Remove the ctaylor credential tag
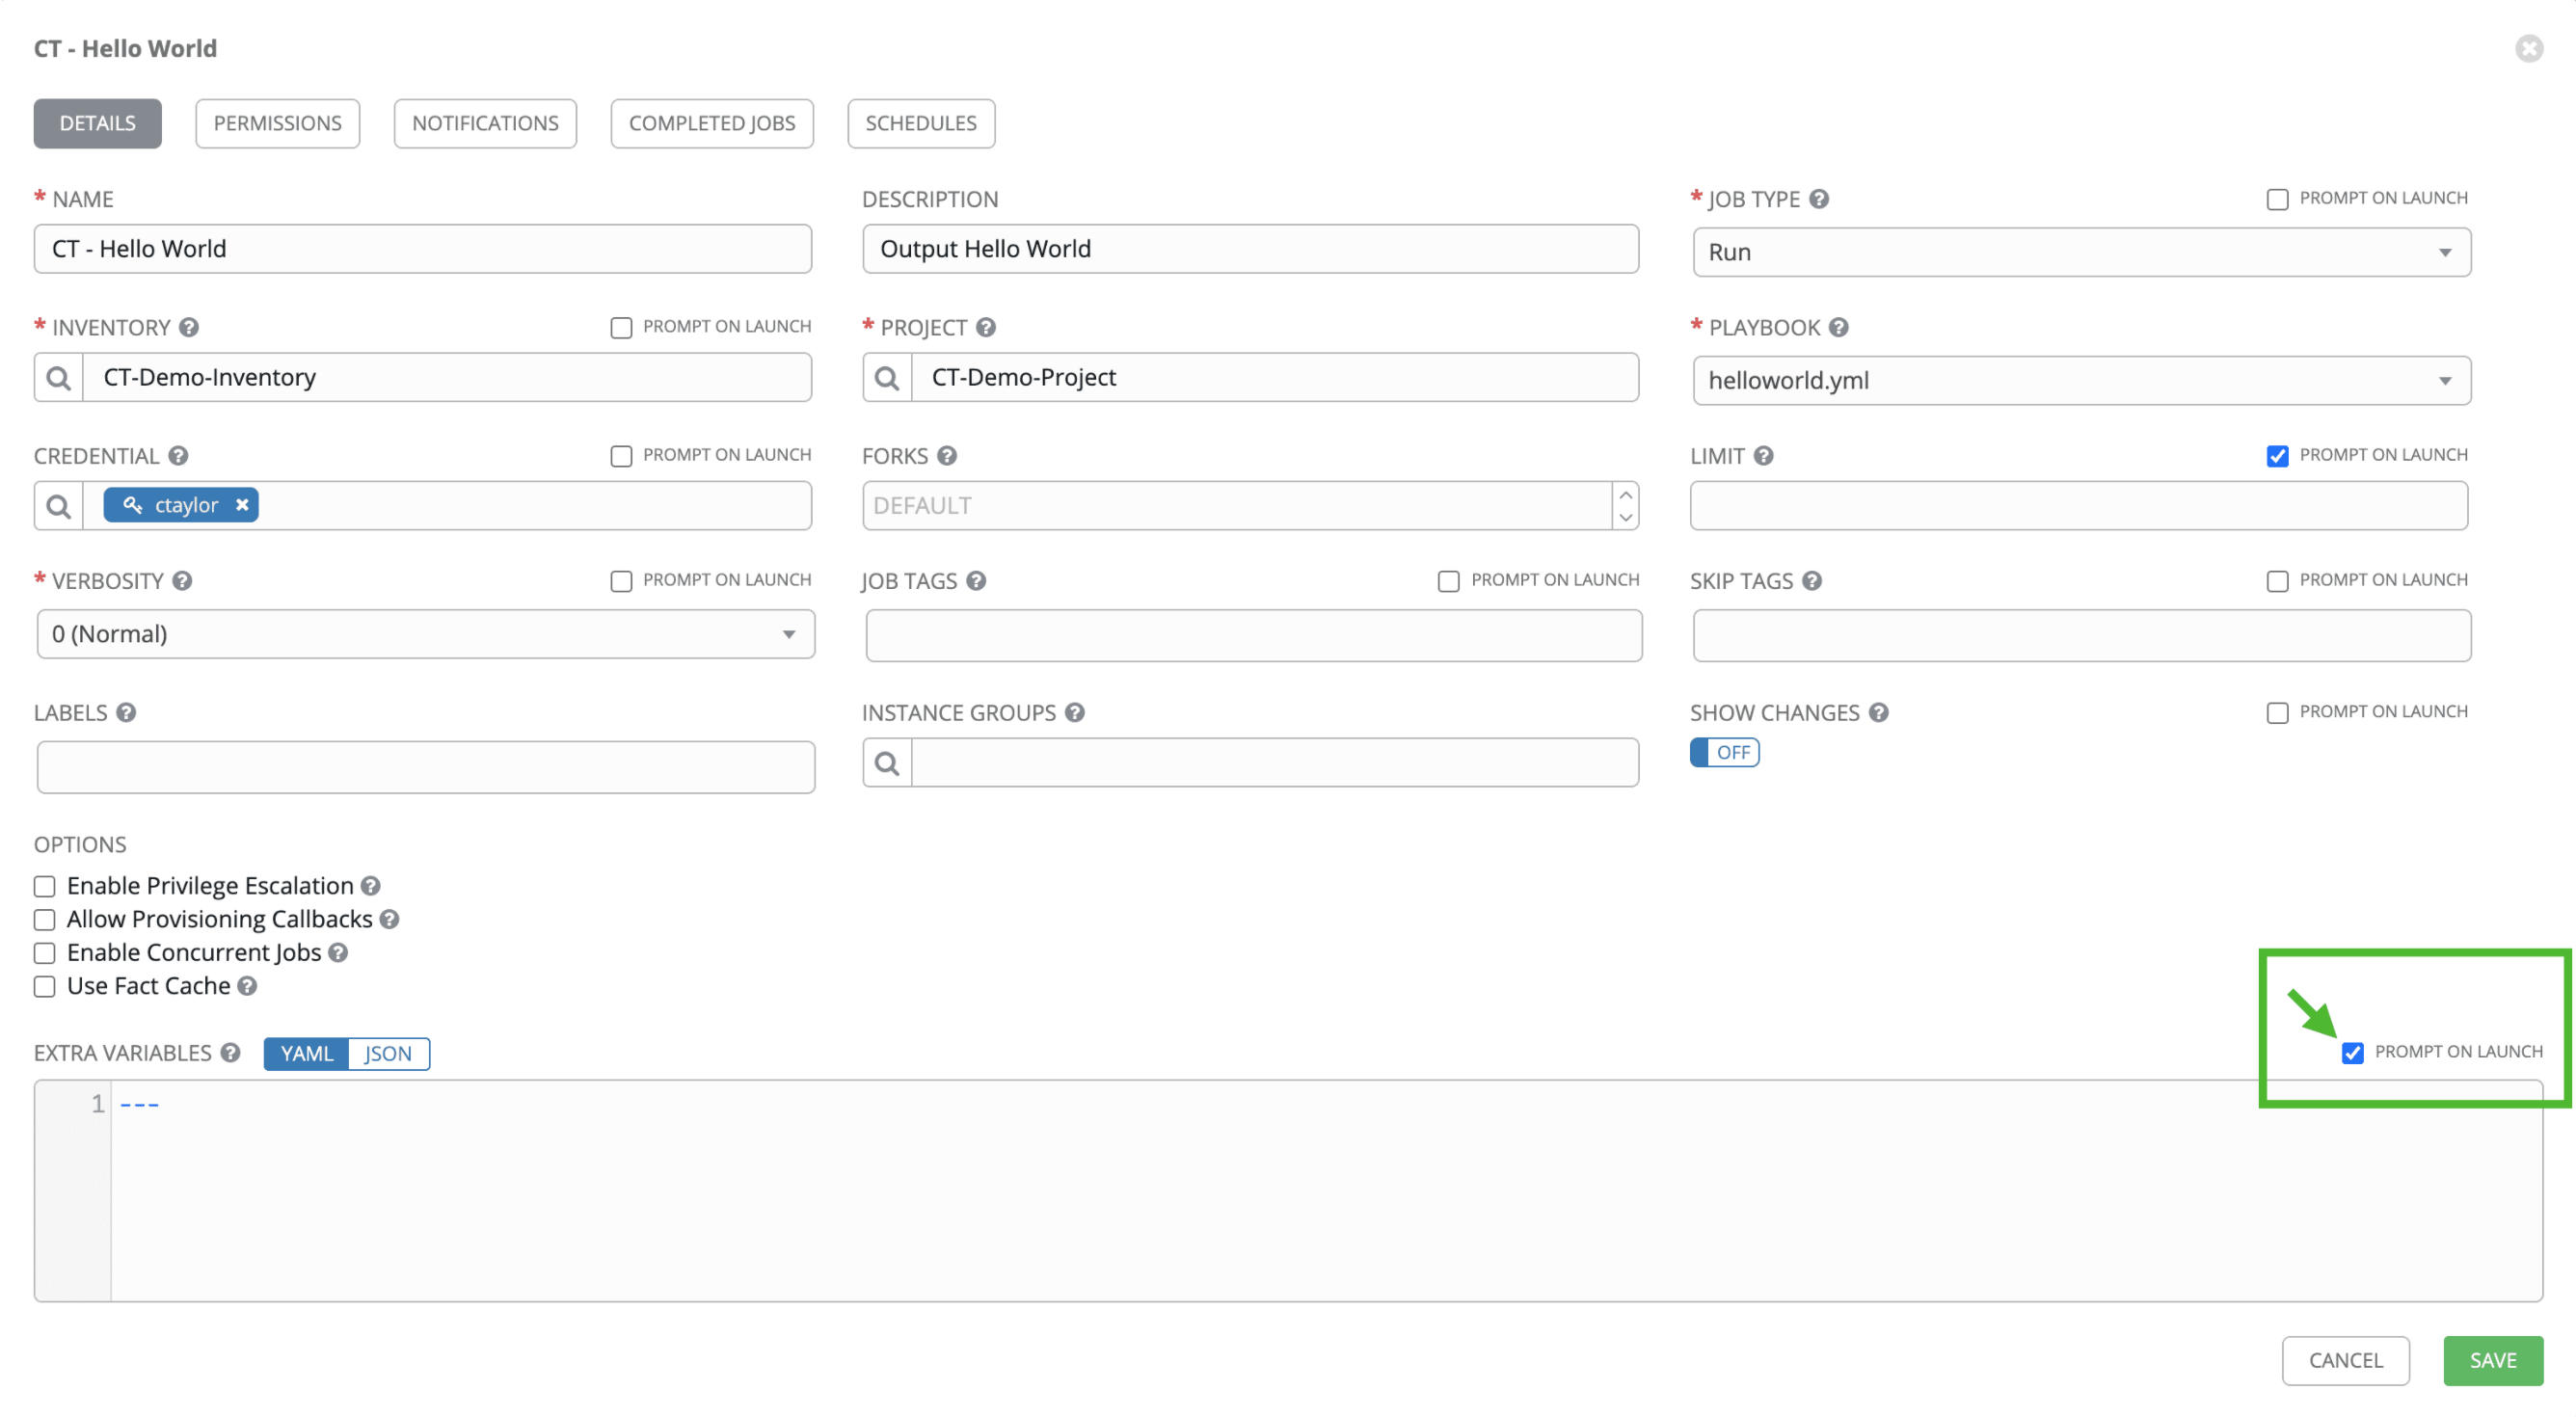The width and height of the screenshot is (2576, 1417). click(242, 505)
